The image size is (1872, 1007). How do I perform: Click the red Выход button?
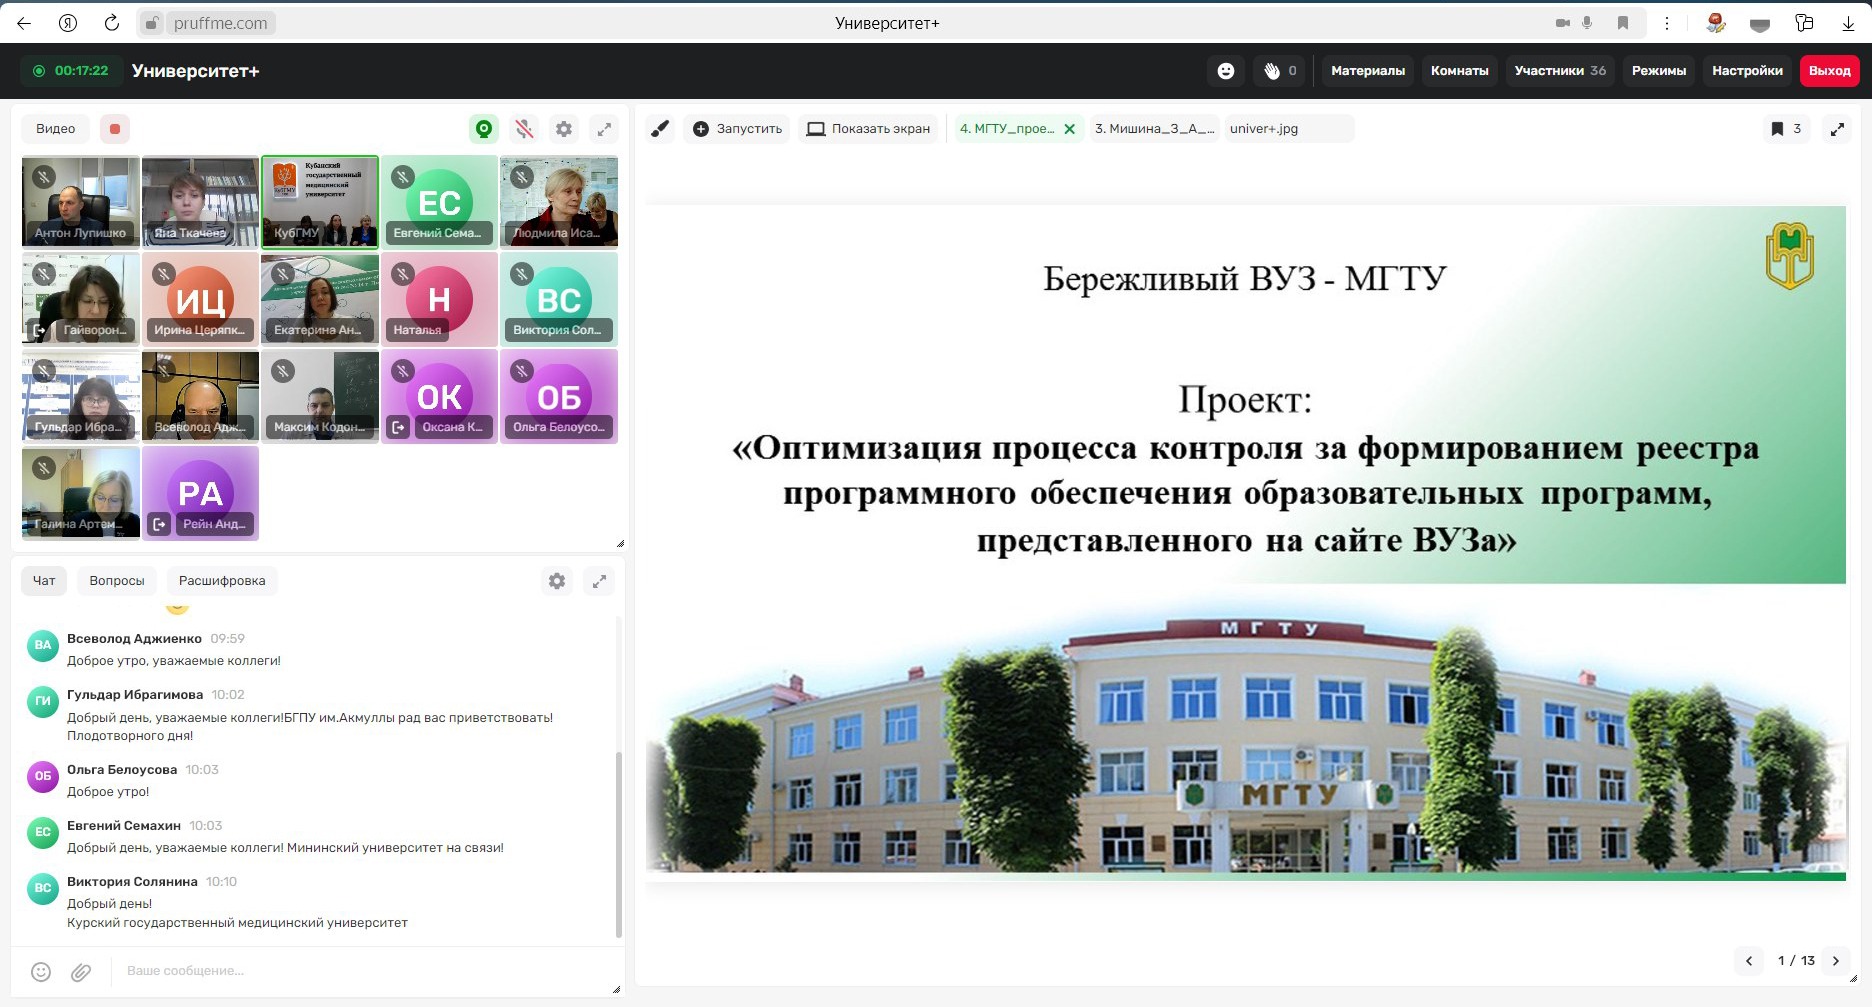pos(1829,71)
